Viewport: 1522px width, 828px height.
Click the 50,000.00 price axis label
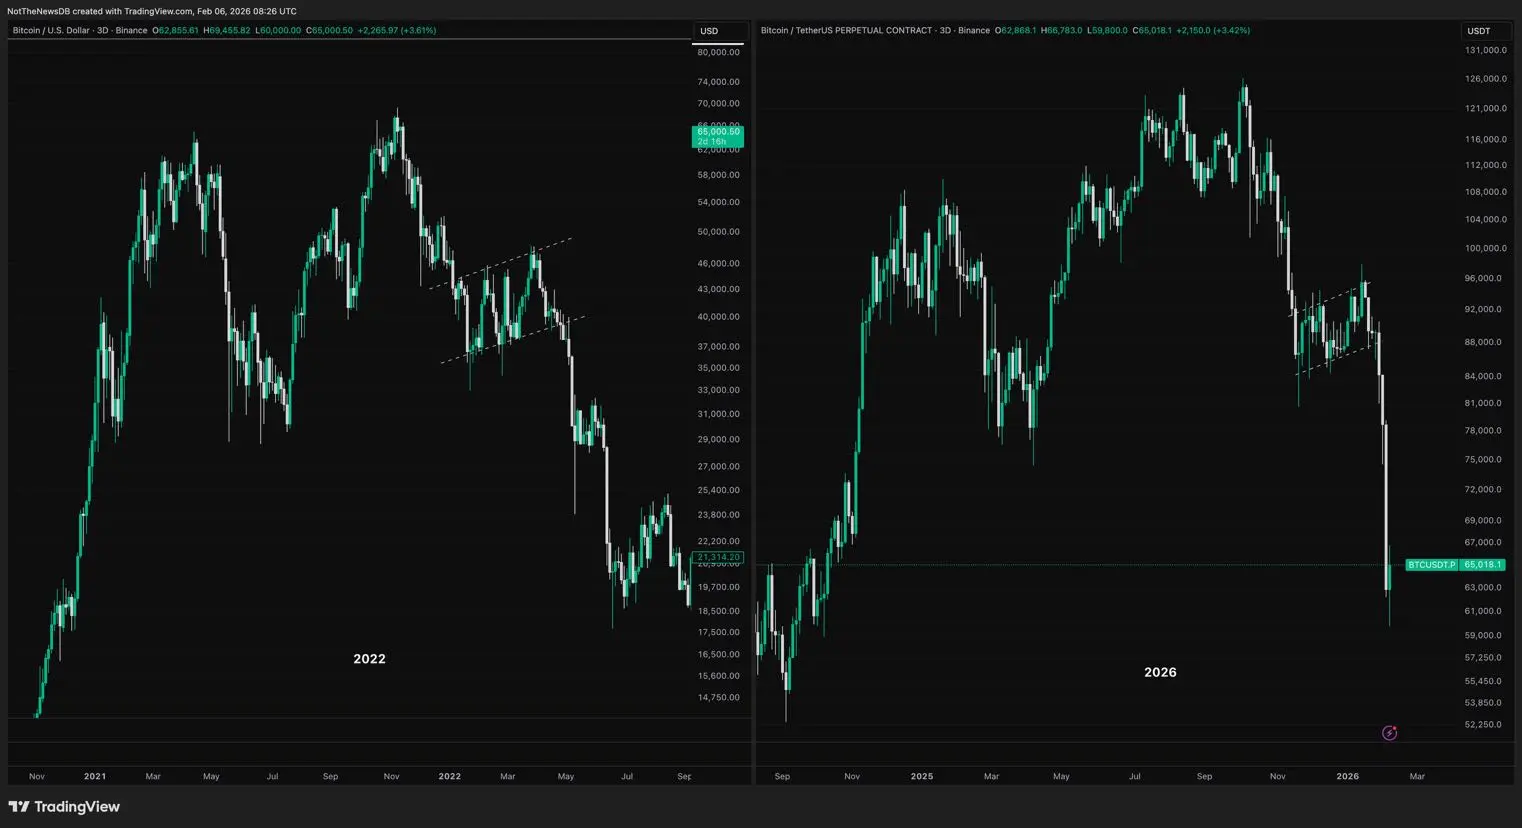(x=718, y=232)
